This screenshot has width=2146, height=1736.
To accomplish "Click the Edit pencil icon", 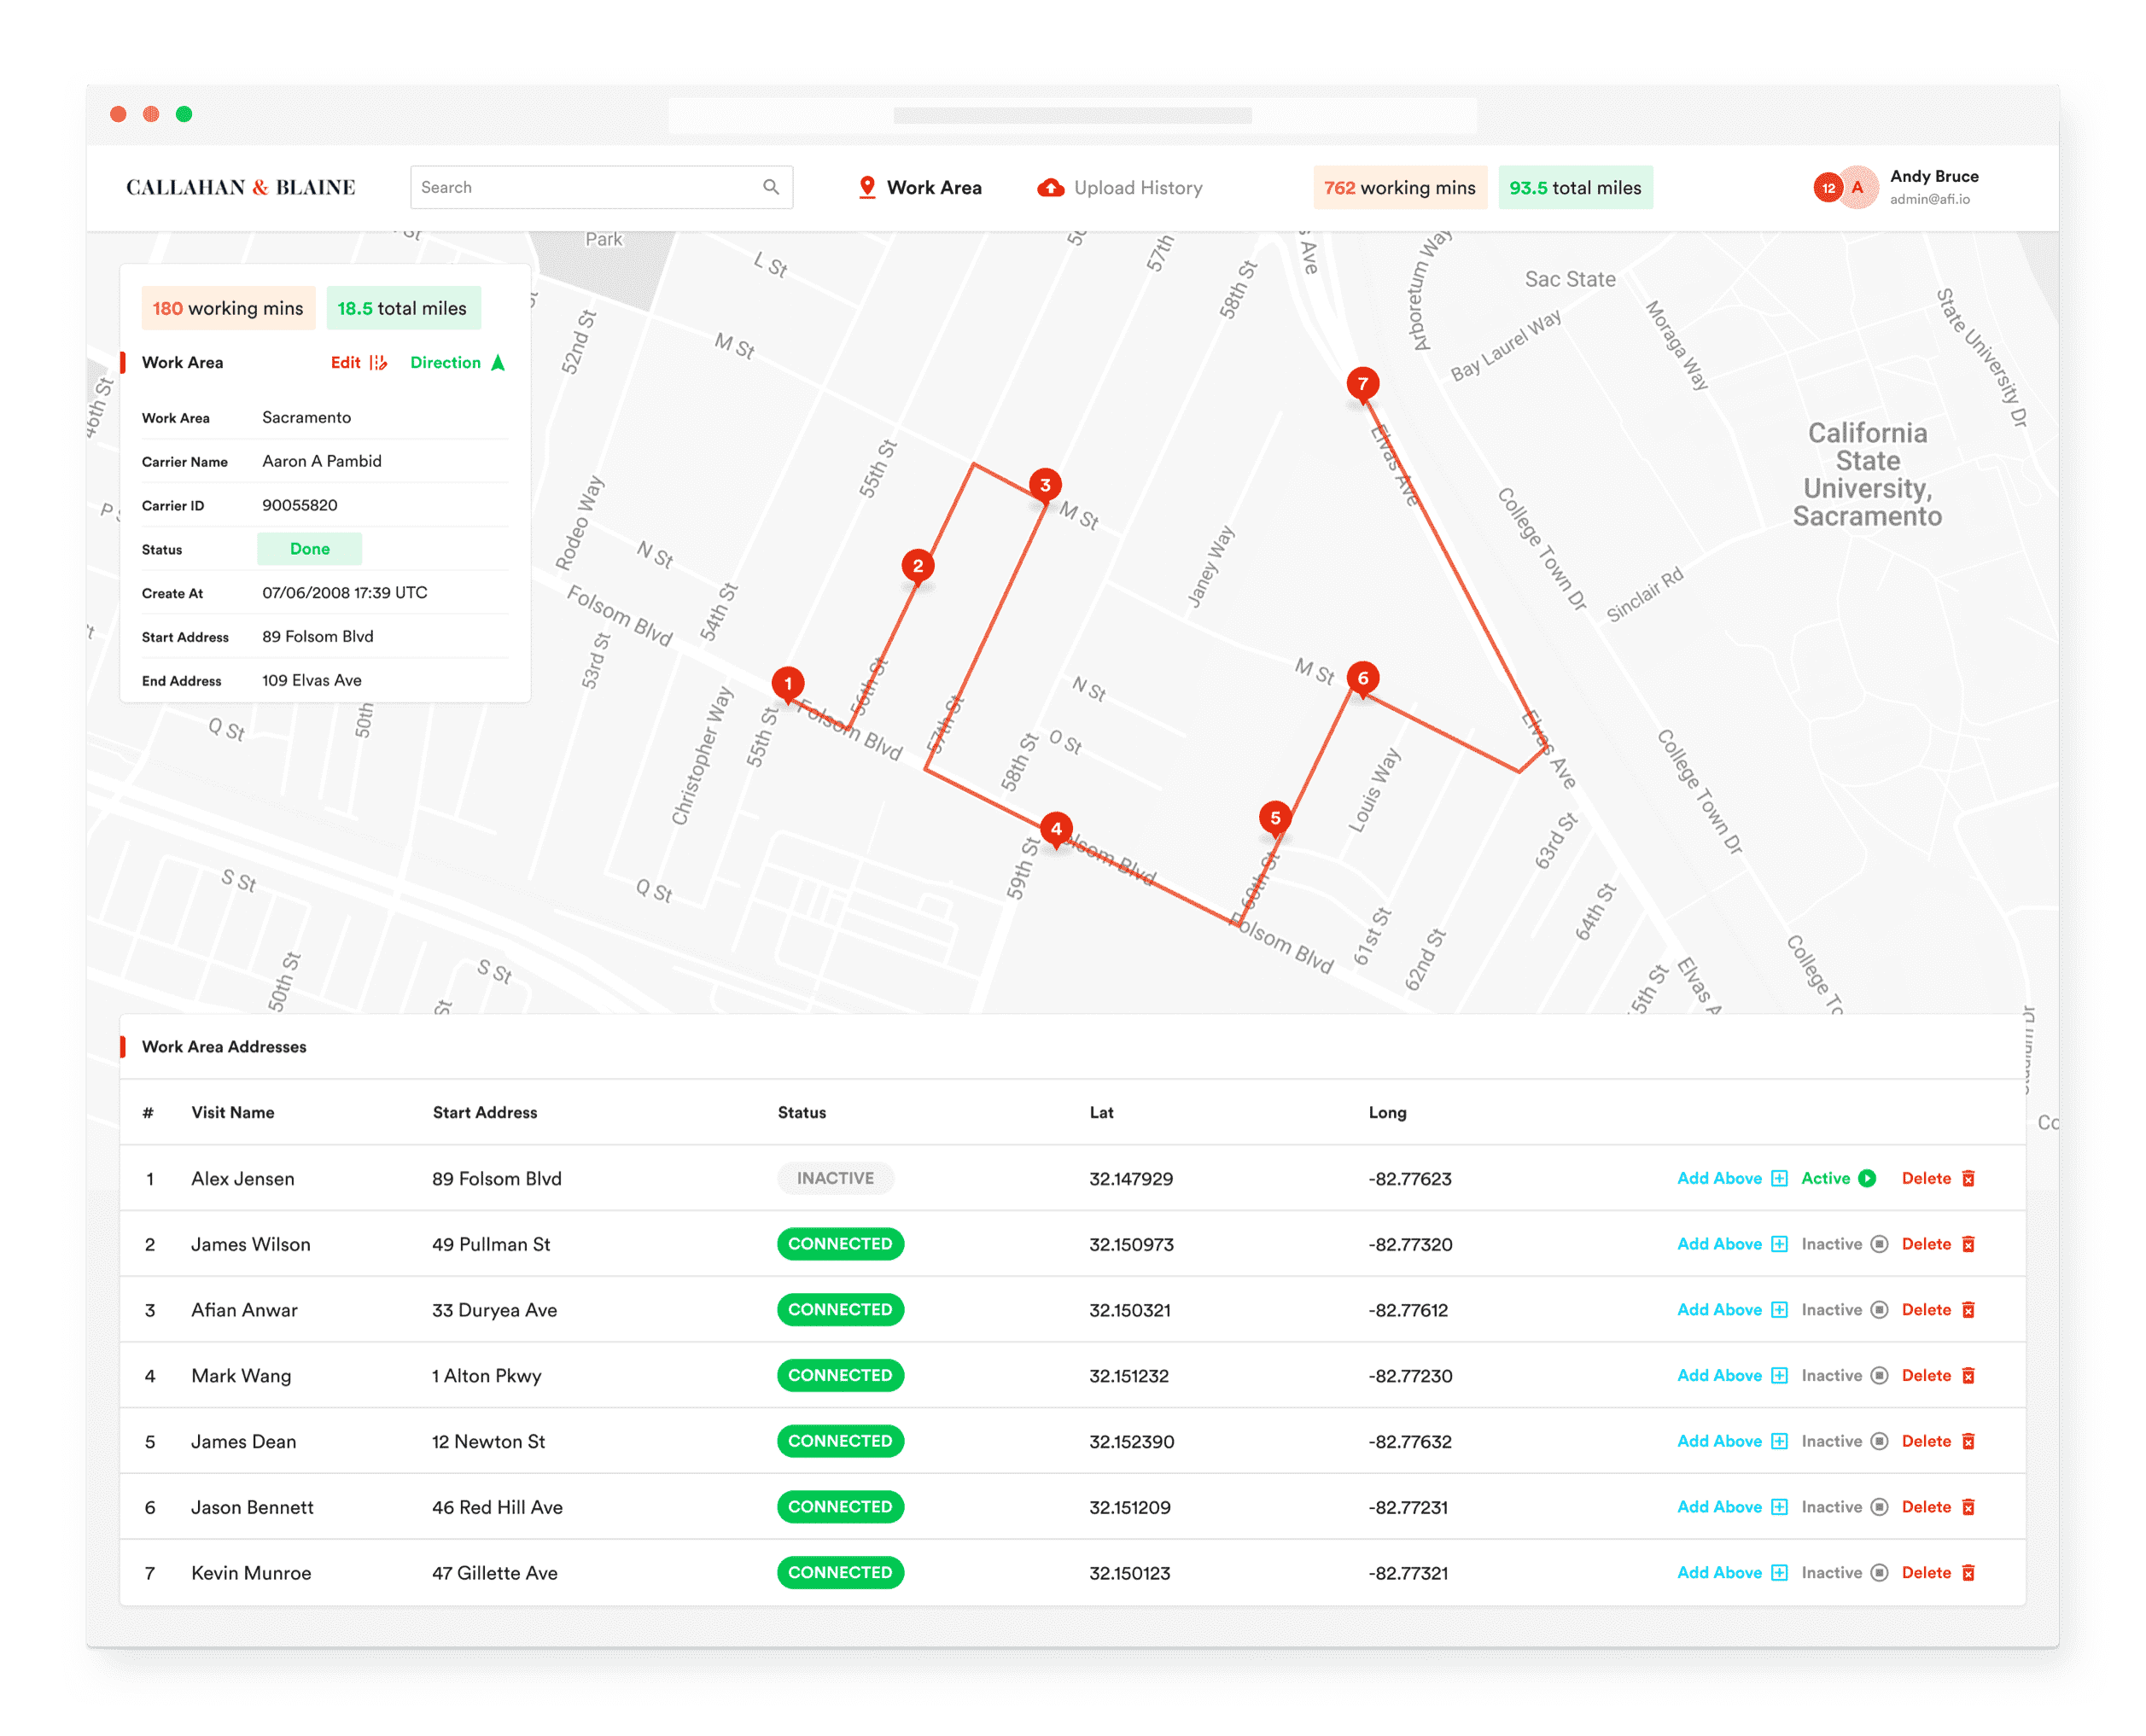I will [x=378, y=362].
